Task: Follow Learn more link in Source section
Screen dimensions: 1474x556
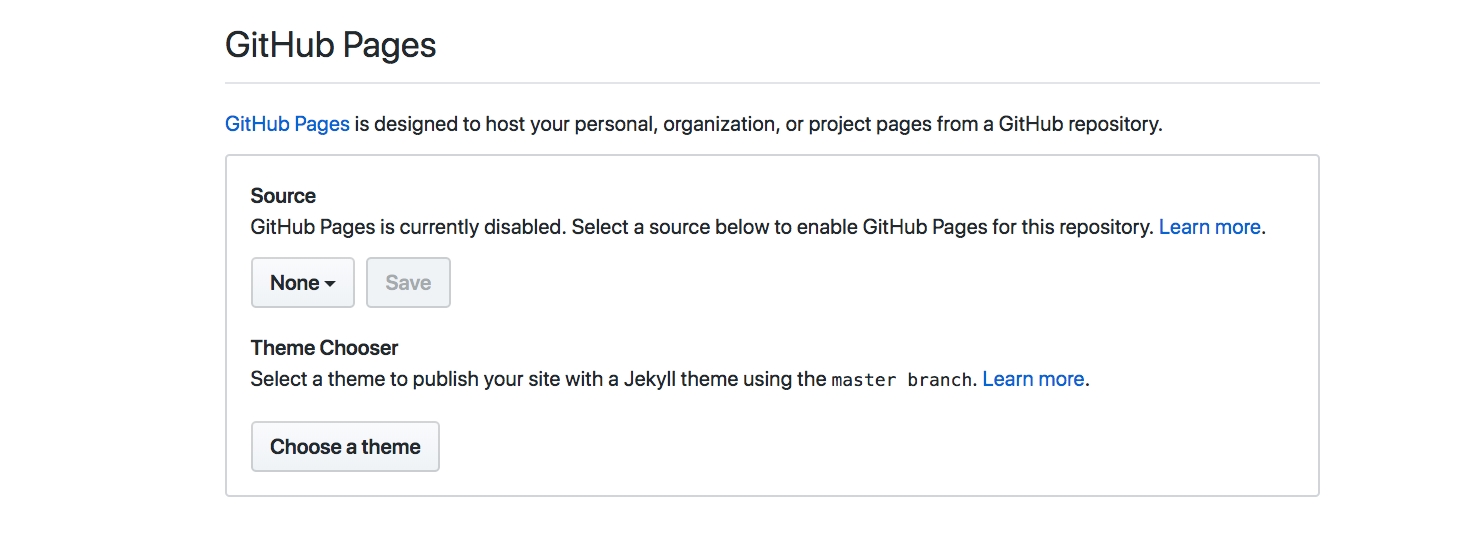Action: (x=1209, y=227)
